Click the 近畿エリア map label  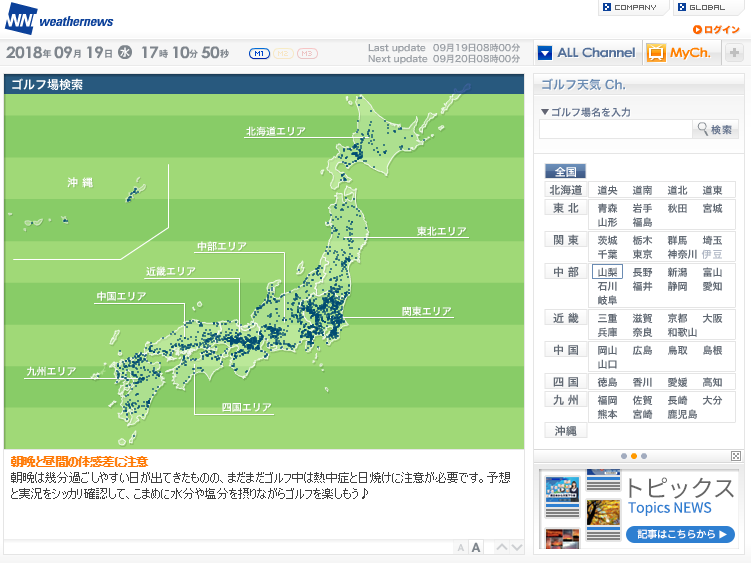(x=171, y=272)
